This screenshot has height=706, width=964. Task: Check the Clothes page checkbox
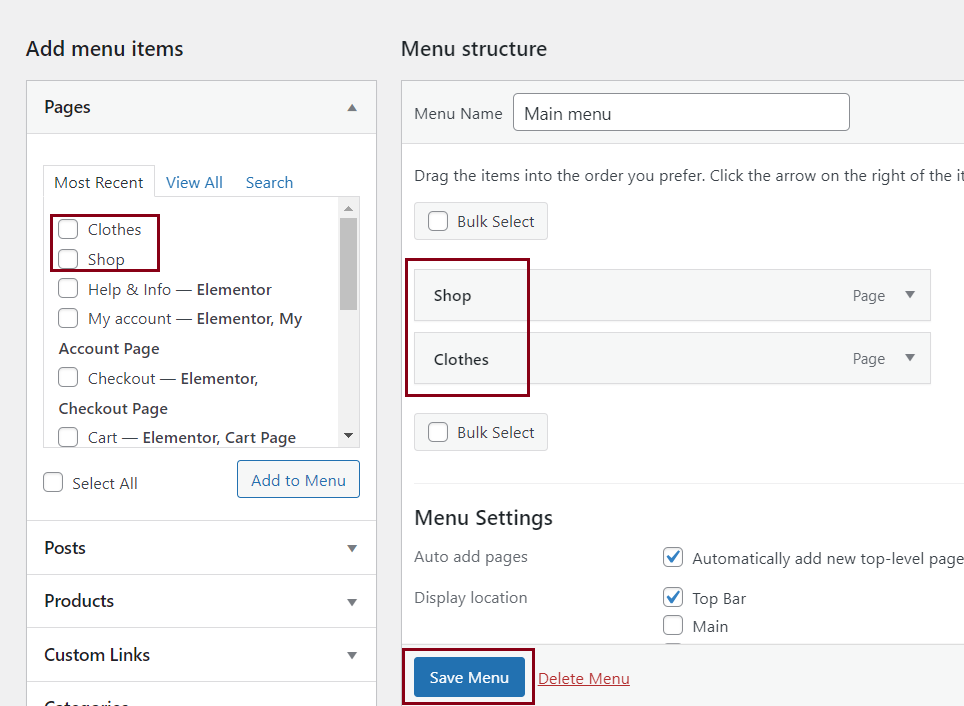click(68, 229)
